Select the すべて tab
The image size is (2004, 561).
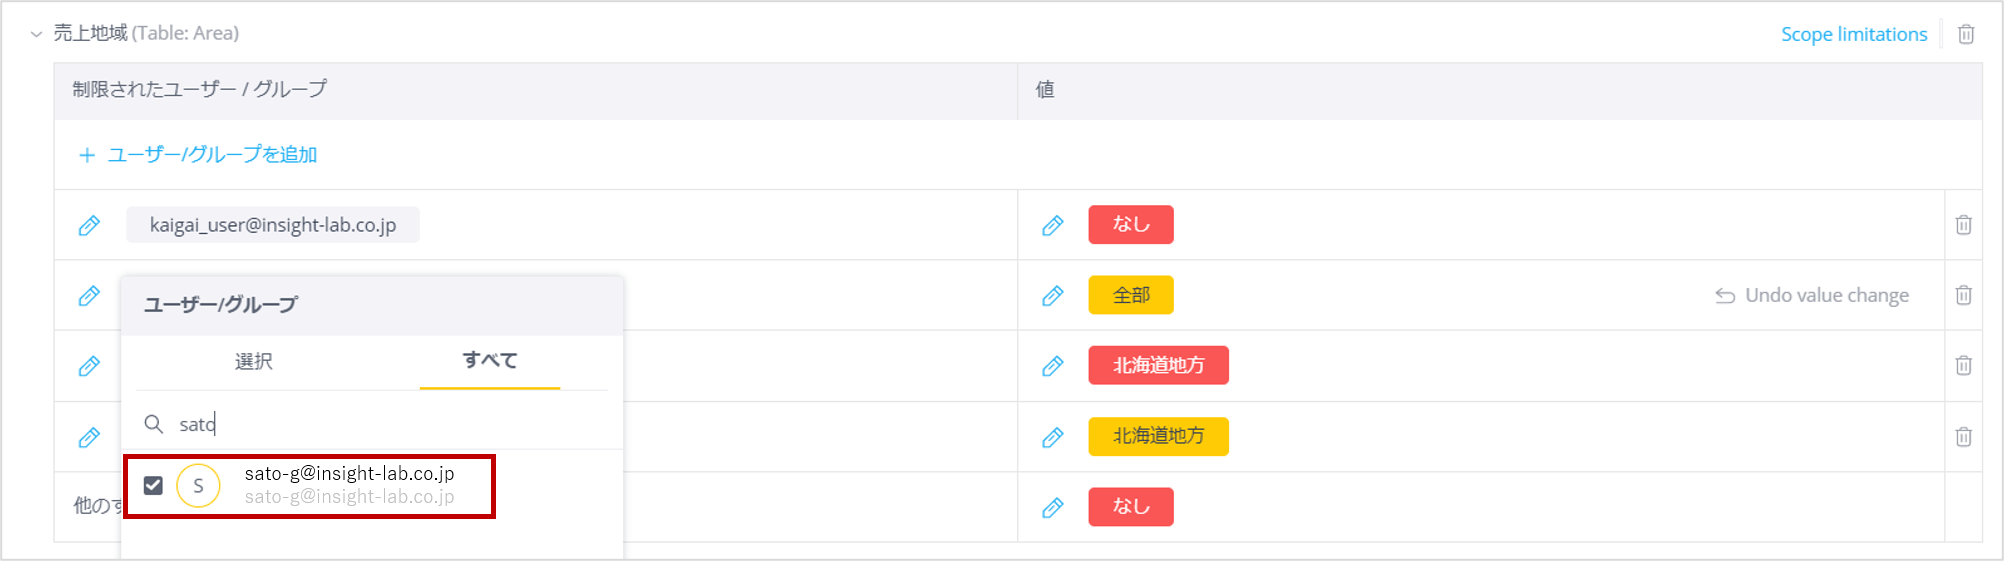490,361
